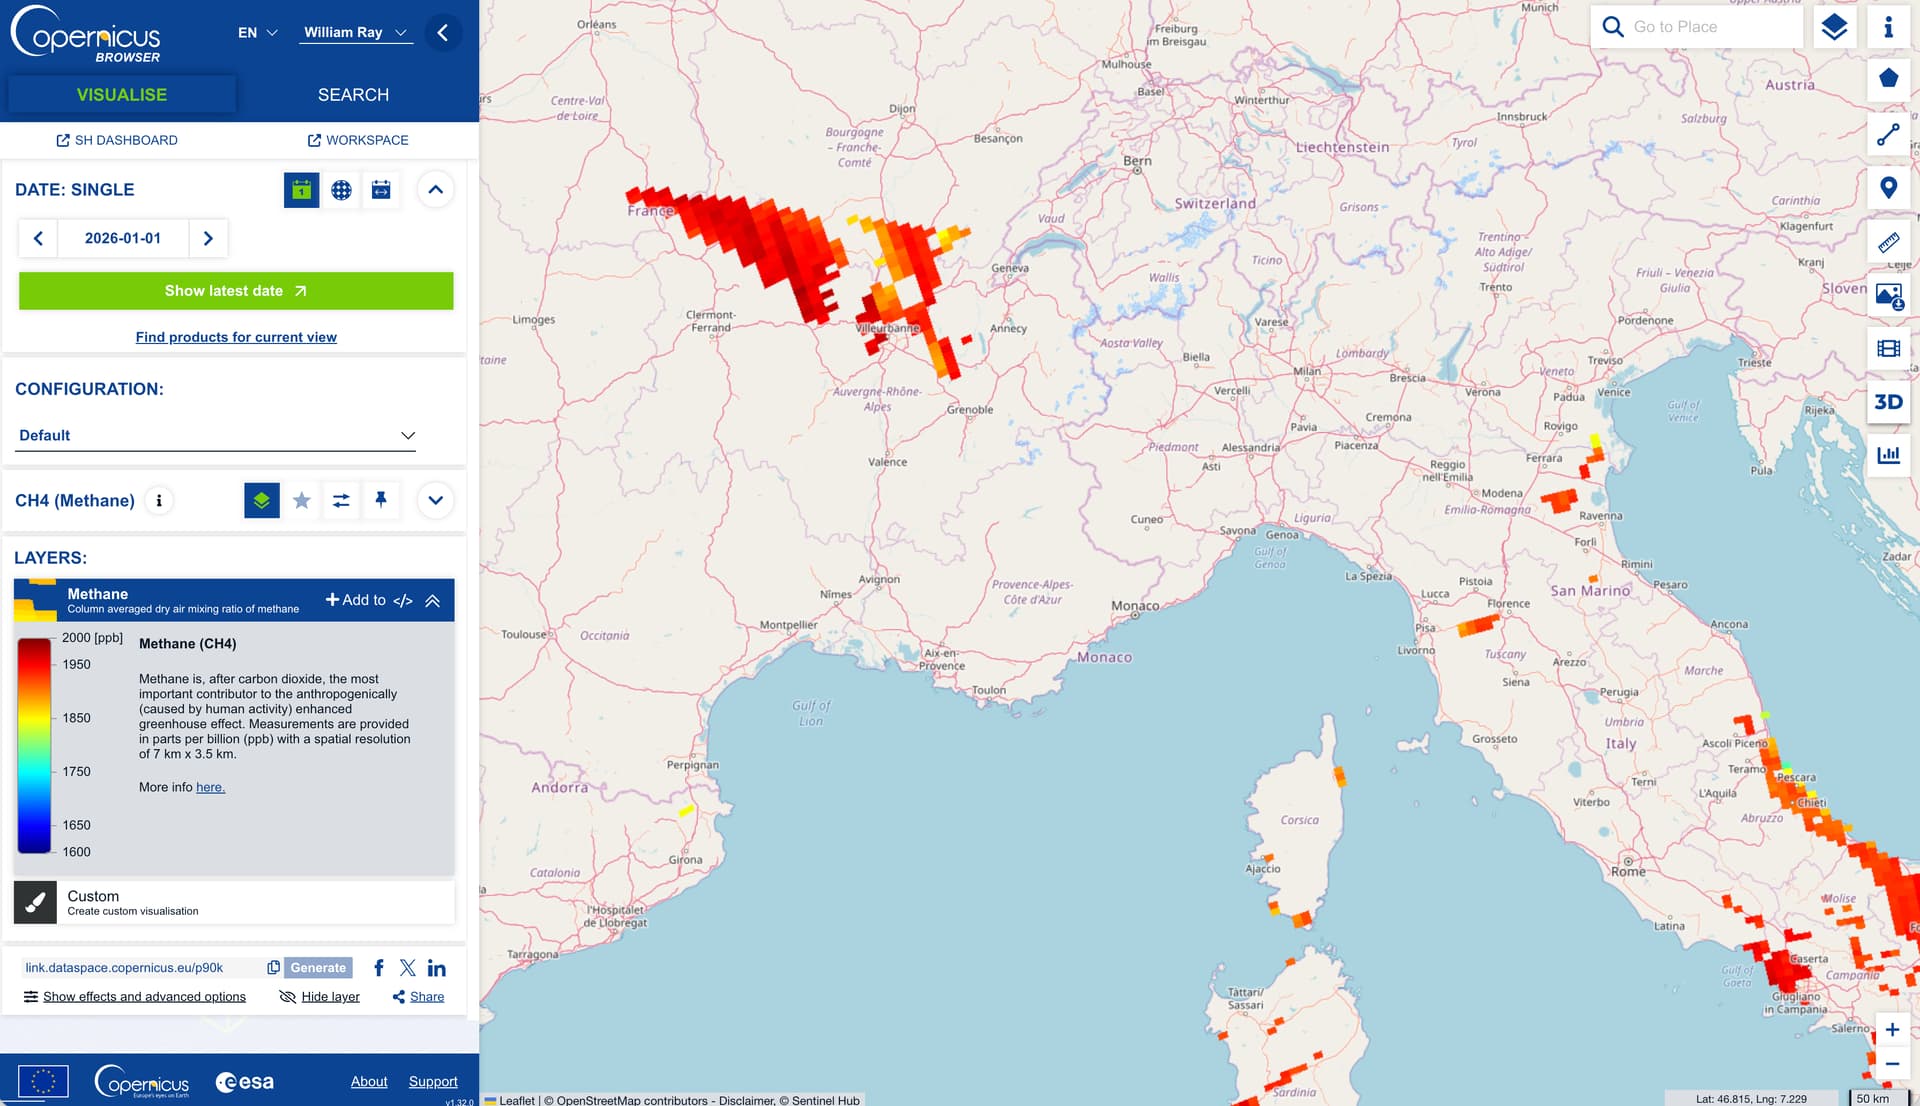Switch to 3D terrain view

coord(1888,402)
